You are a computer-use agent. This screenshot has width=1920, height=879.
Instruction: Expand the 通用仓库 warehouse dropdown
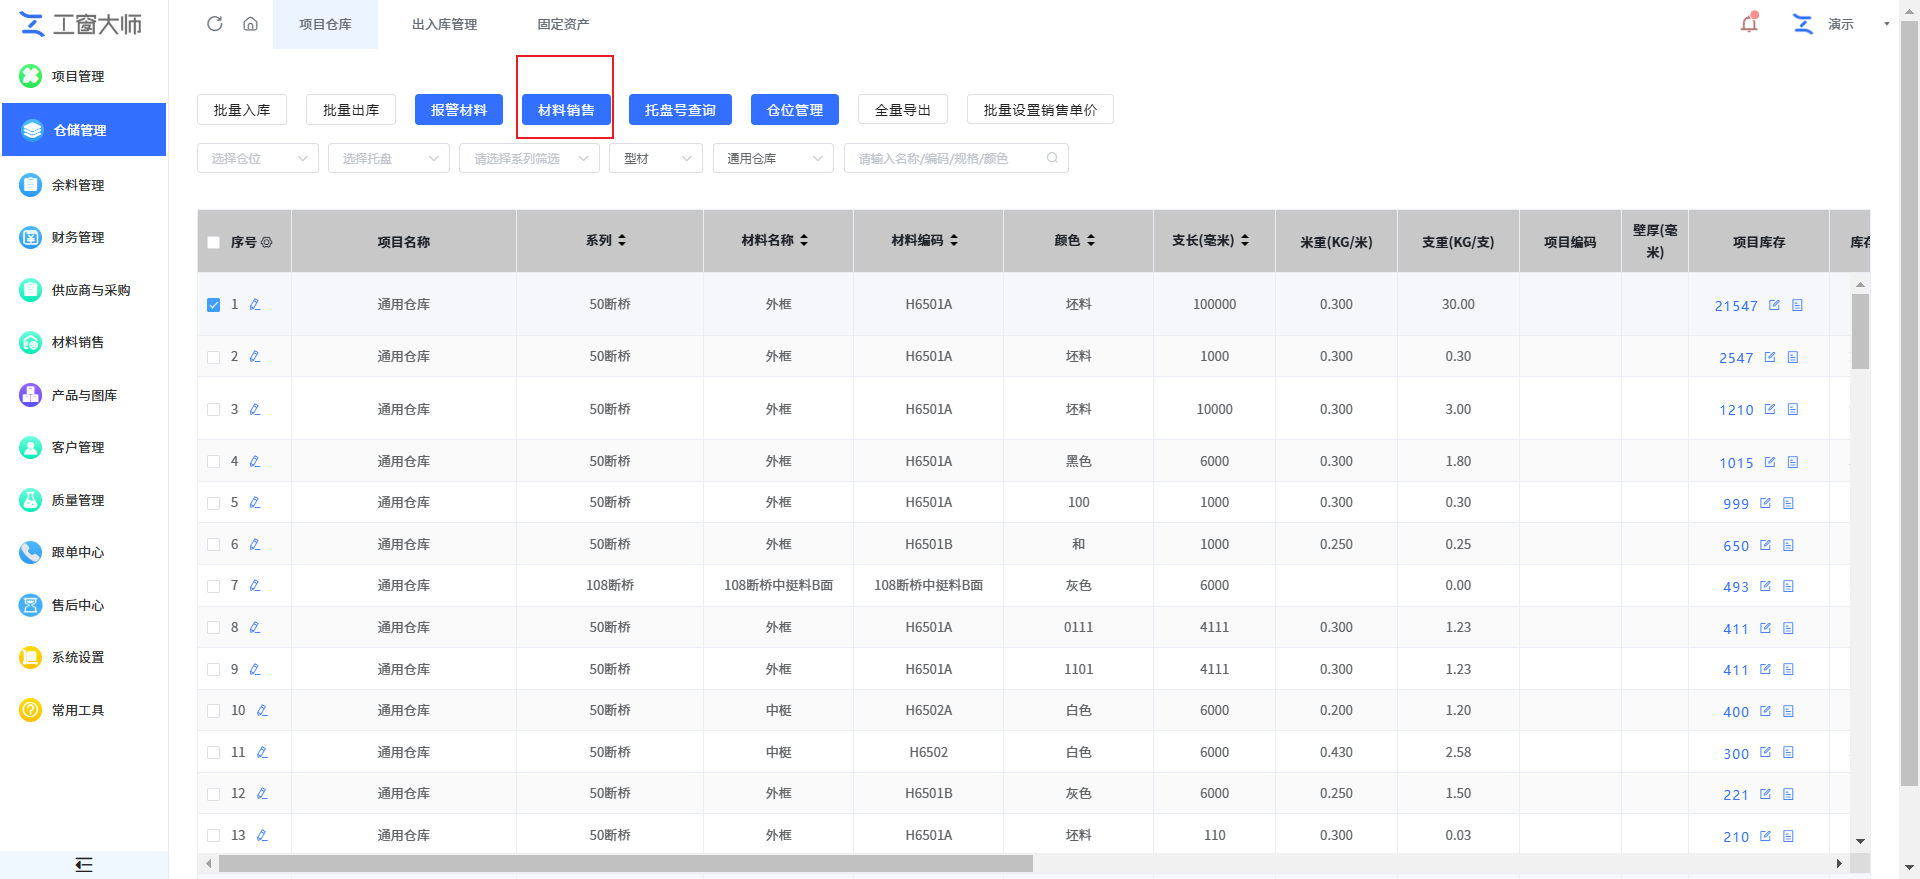pos(773,158)
